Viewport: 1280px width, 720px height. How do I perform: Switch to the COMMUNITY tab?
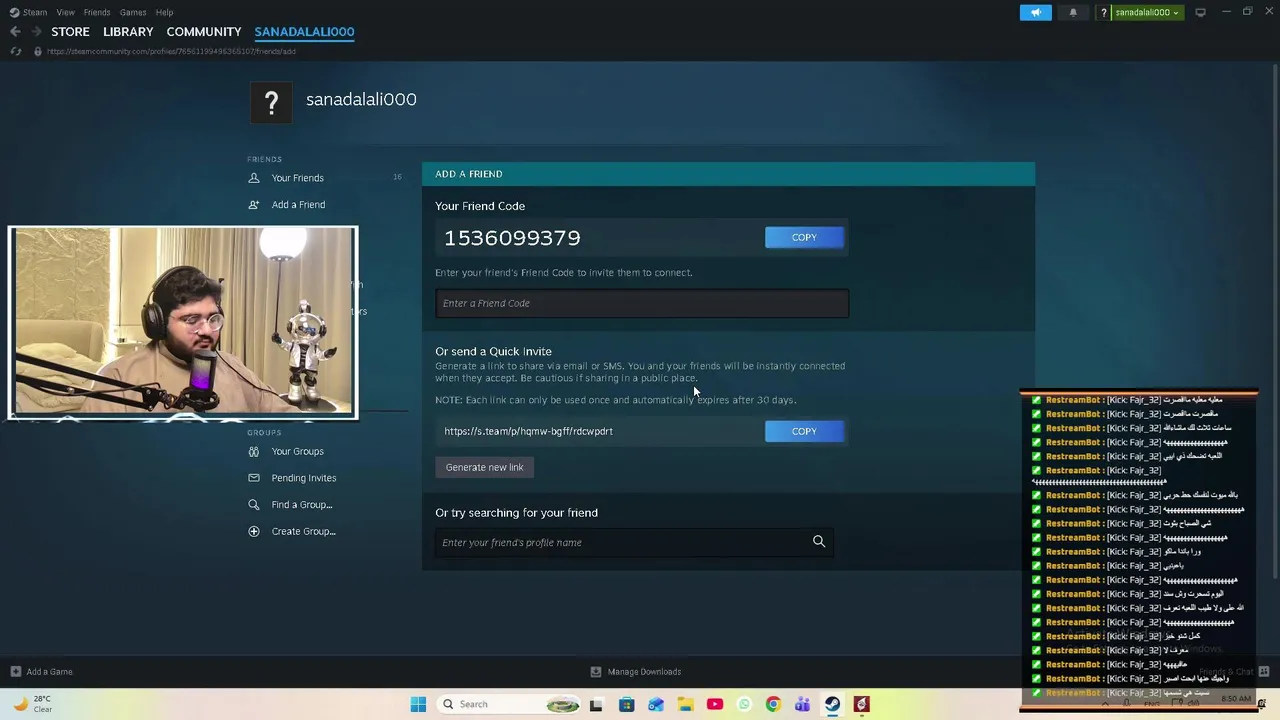(204, 31)
